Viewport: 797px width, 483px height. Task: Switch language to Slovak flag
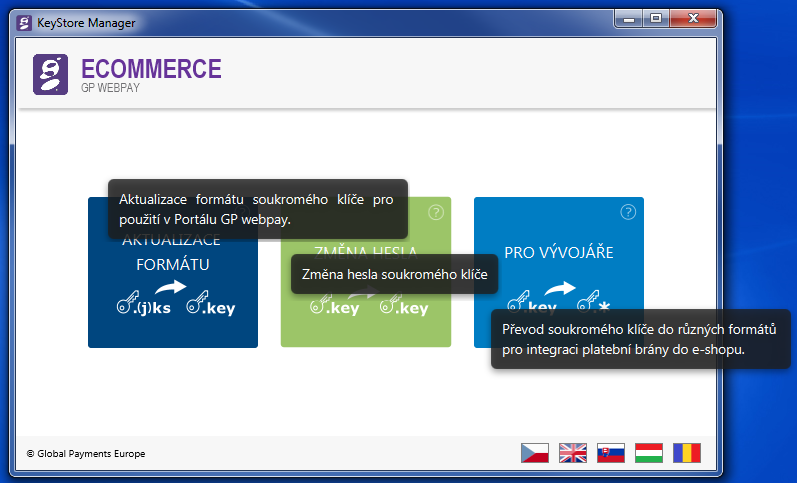click(611, 452)
